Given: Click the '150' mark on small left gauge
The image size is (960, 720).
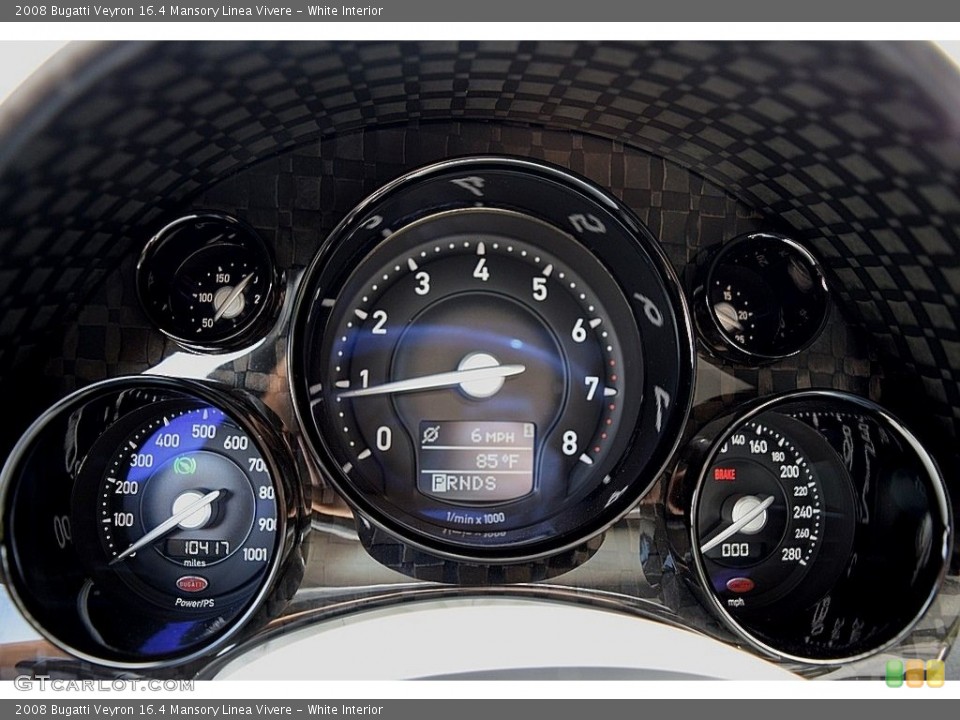Looking at the screenshot, I should tap(222, 279).
